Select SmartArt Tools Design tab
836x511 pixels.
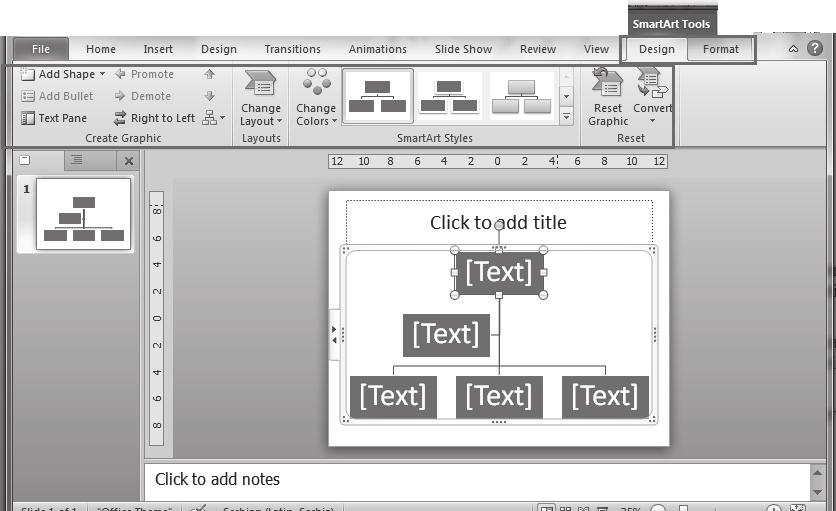[x=656, y=49]
